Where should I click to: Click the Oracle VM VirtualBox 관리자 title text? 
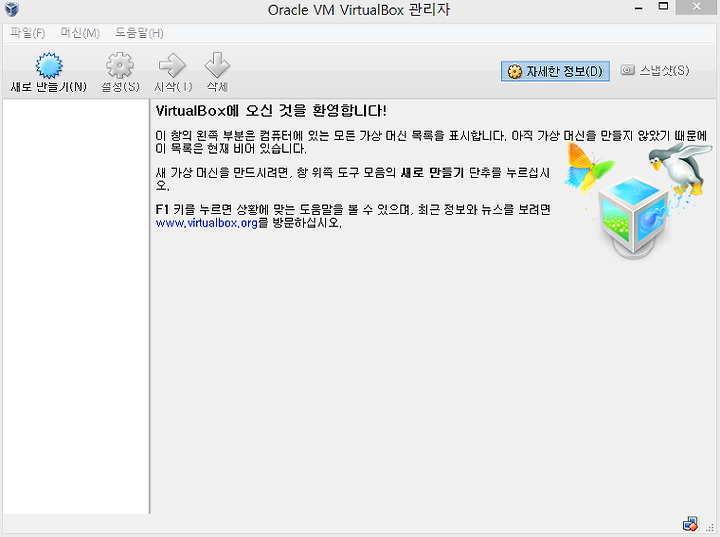click(x=359, y=10)
